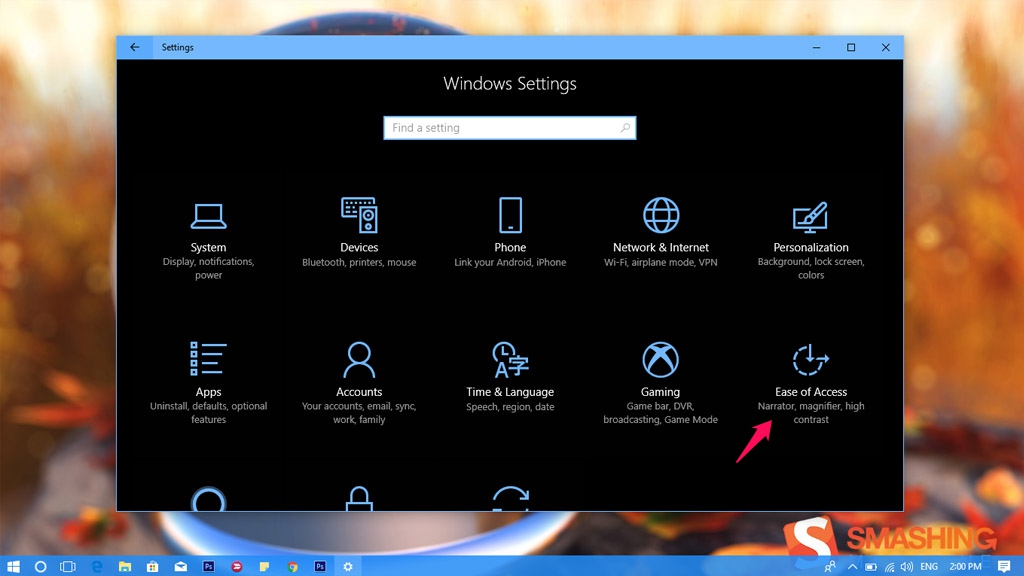Open Microsoft Store from the taskbar
The height and width of the screenshot is (576, 1024).
(x=152, y=566)
